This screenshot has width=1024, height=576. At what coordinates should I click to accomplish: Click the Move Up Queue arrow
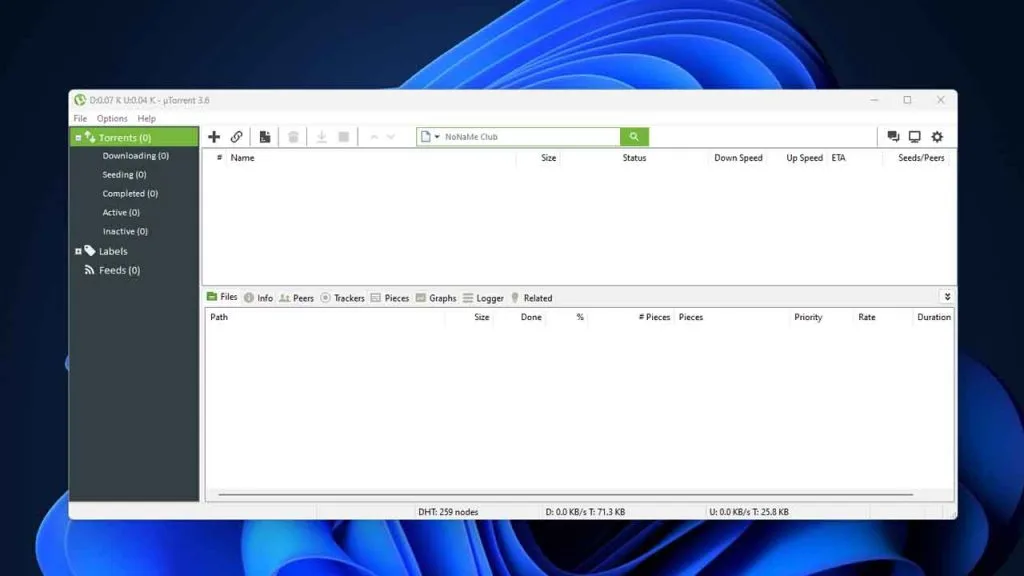point(374,136)
